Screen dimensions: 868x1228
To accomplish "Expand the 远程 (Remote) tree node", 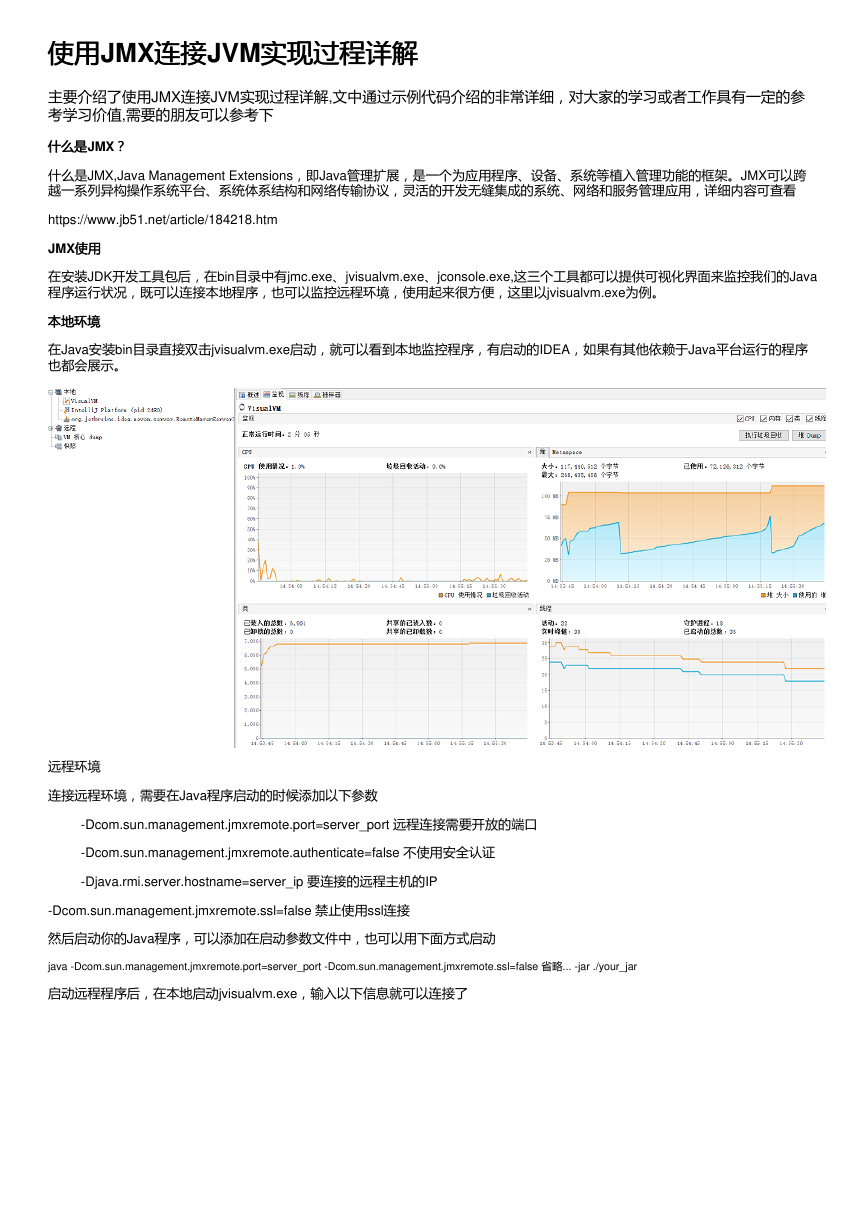I will [x=51, y=427].
